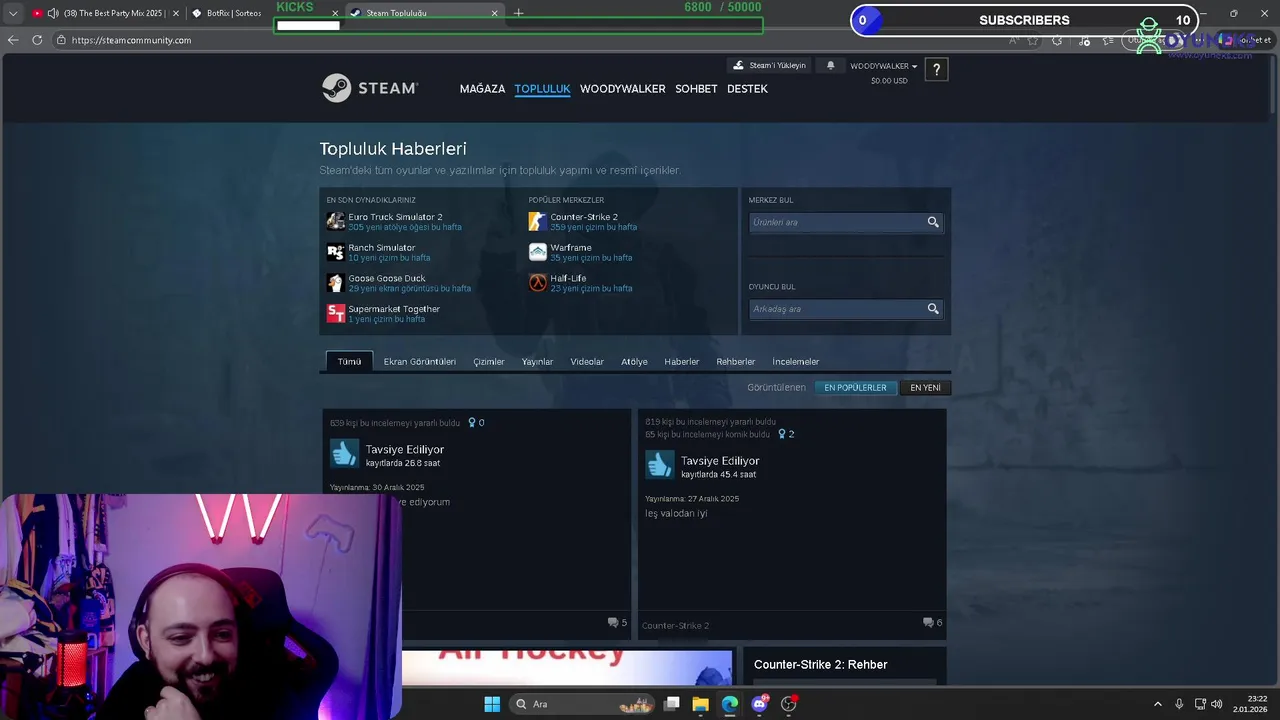Screen dimensions: 1280x720
Task: Click the comment bubble showing 6 comments
Action: [x=928, y=622]
